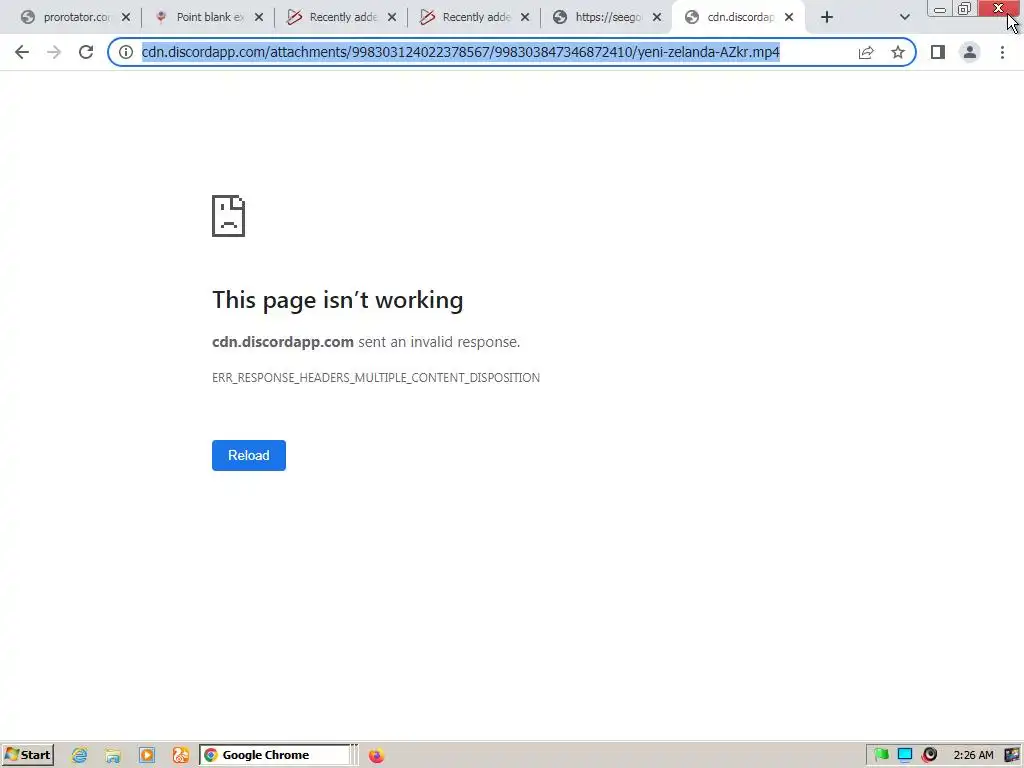Minimize the Chrome window
Viewport: 1024px width, 768px height.
pyautogui.click(x=940, y=9)
